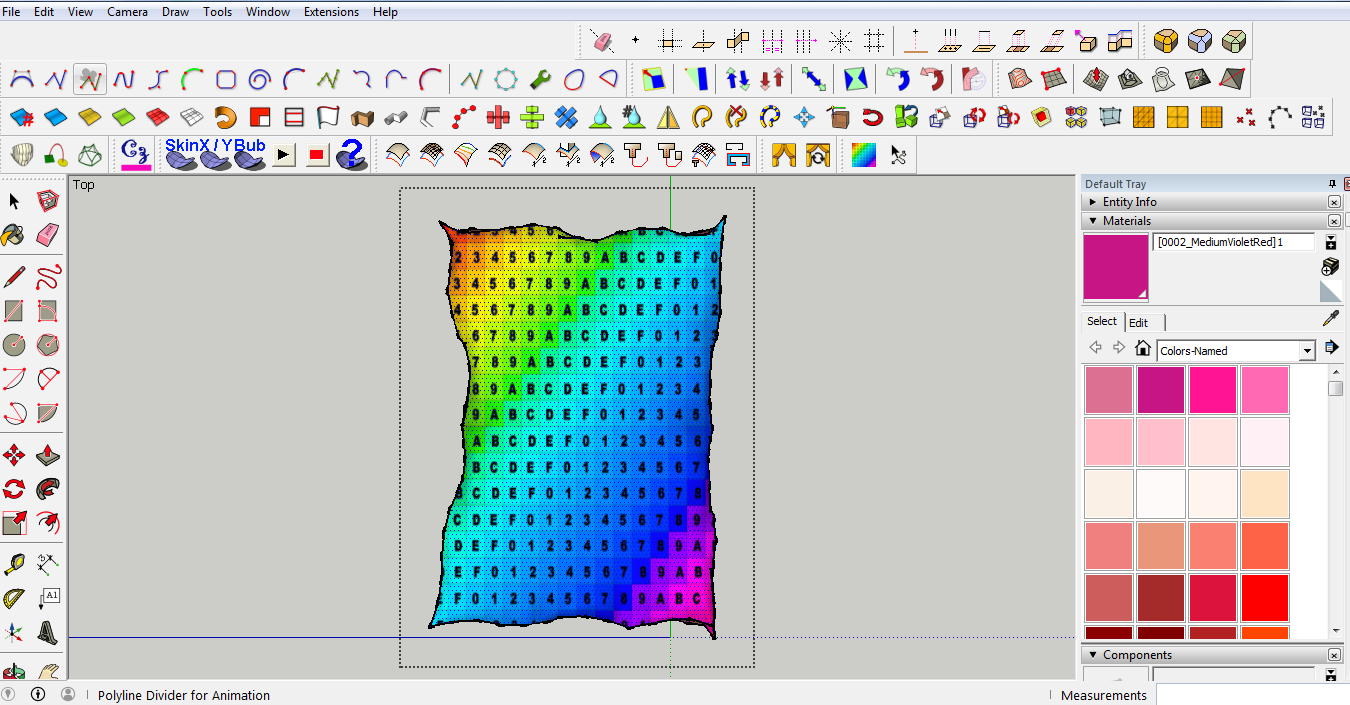Open the Draw menu

click(x=175, y=12)
